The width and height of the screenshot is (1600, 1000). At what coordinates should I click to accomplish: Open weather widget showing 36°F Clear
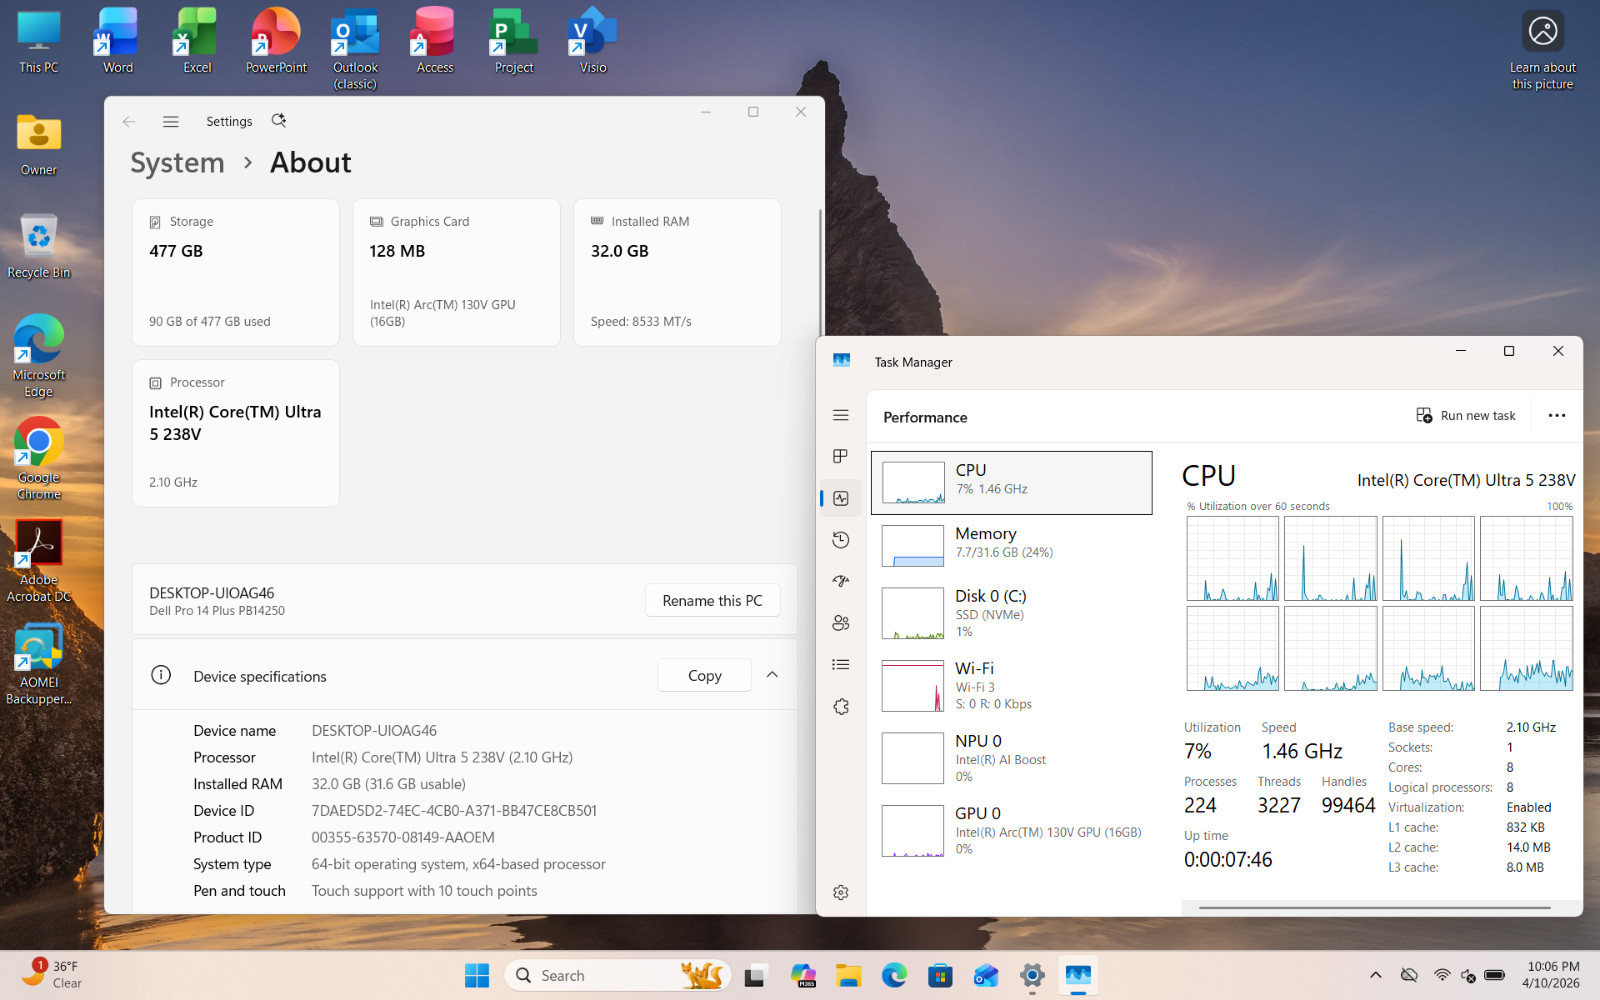click(52, 975)
